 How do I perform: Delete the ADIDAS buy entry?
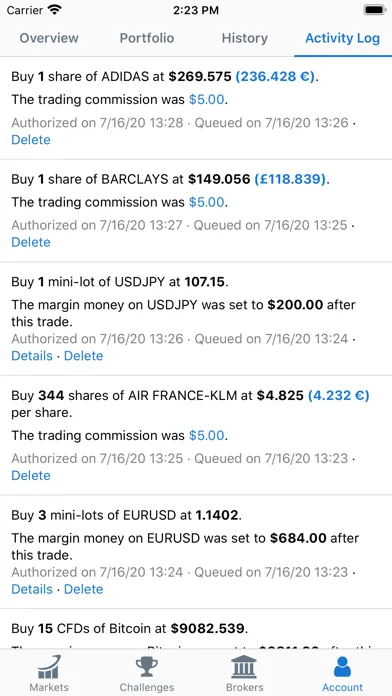31,140
